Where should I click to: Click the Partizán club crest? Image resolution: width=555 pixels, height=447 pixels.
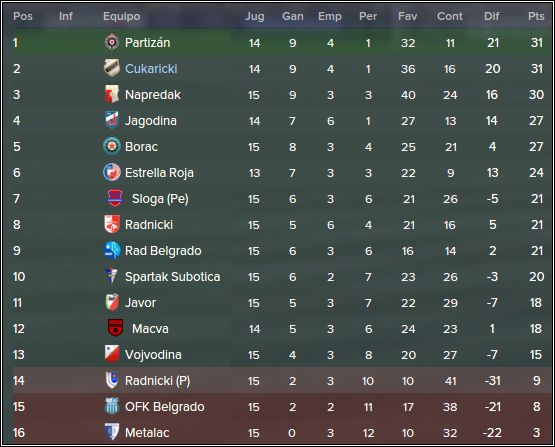click(112, 42)
